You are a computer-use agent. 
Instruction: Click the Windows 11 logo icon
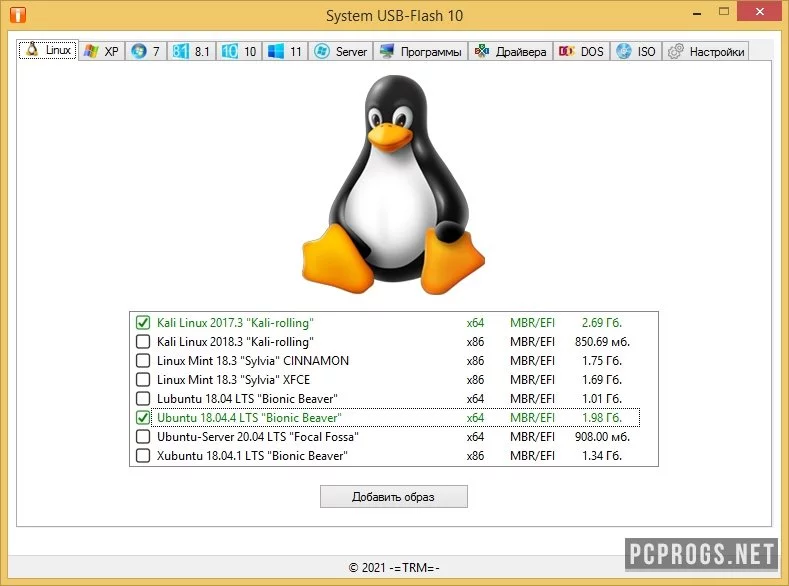pos(275,51)
